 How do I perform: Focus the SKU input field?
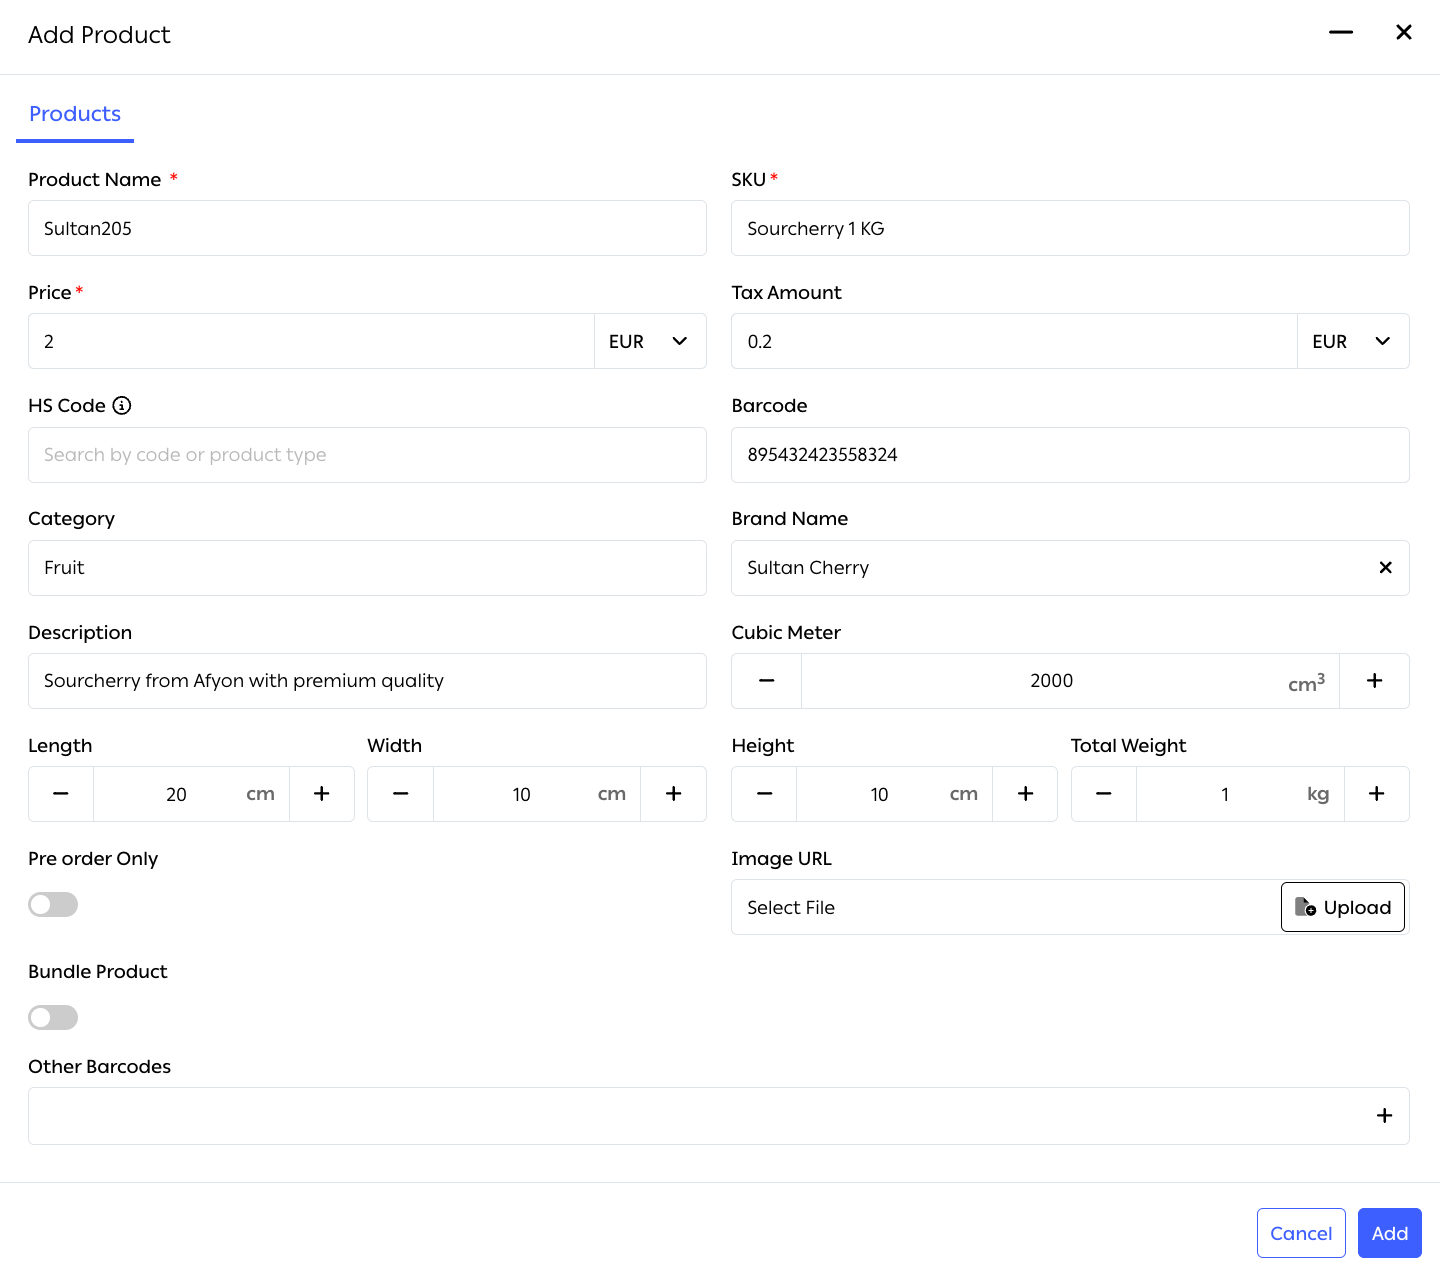[1070, 228]
